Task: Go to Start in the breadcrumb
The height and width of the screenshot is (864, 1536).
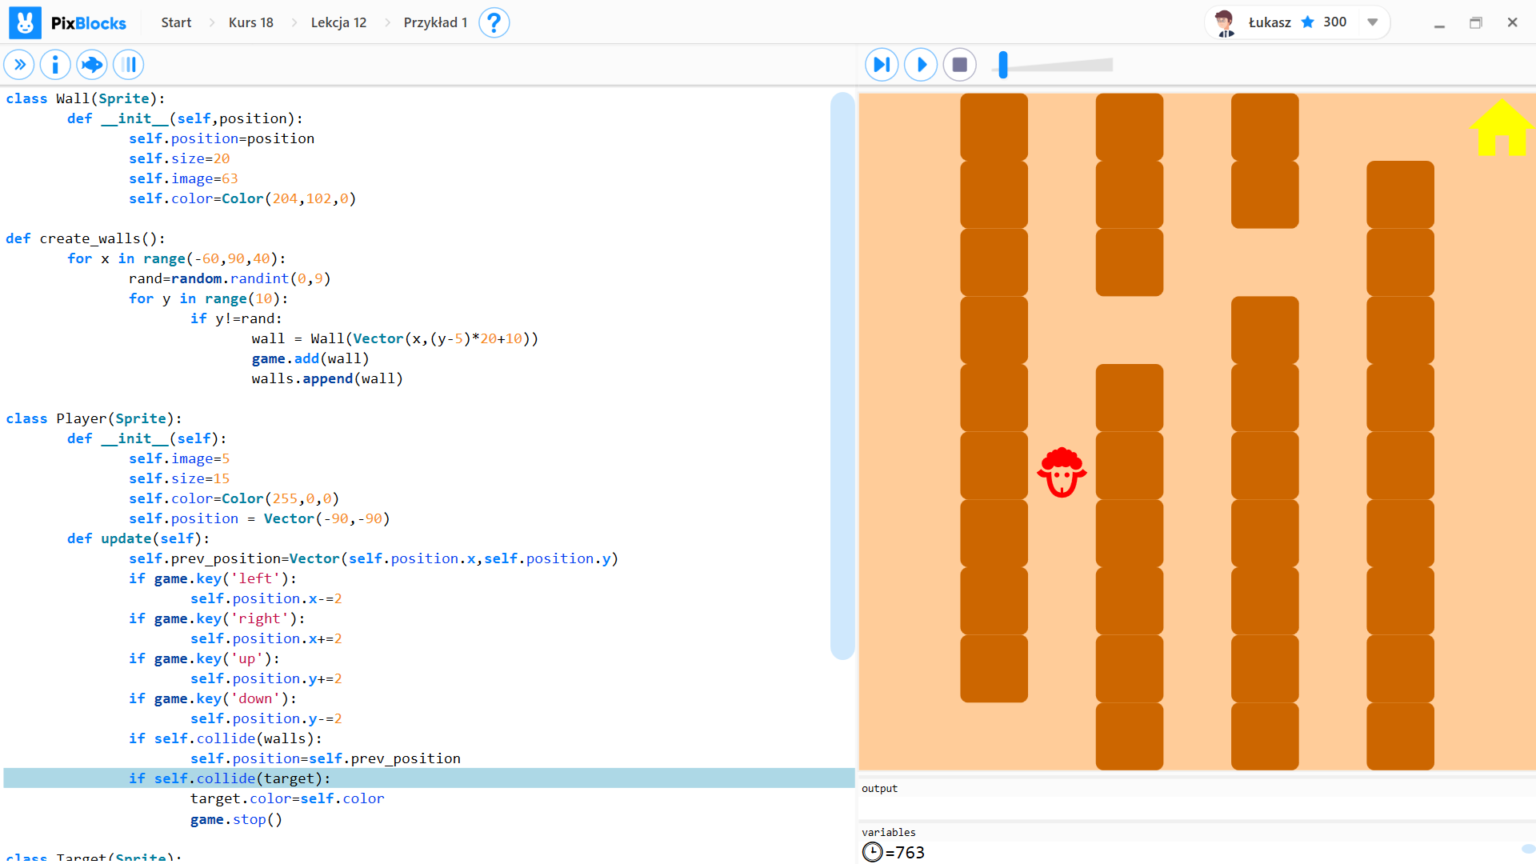Action: (x=176, y=22)
